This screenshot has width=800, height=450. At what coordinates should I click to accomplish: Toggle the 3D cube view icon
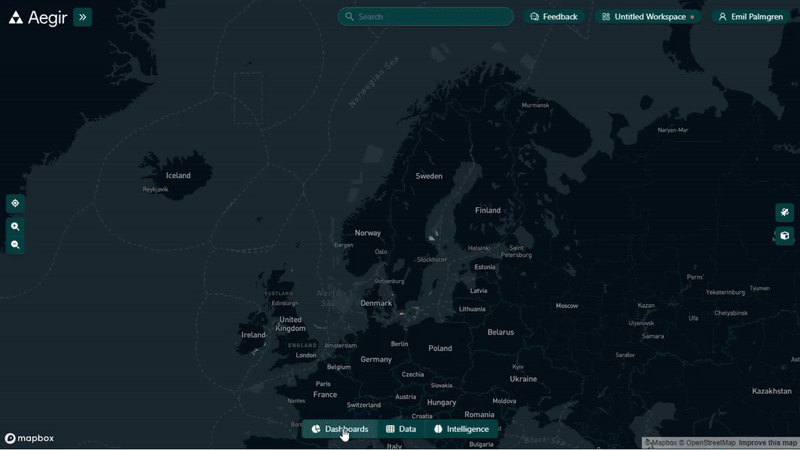tap(785, 236)
